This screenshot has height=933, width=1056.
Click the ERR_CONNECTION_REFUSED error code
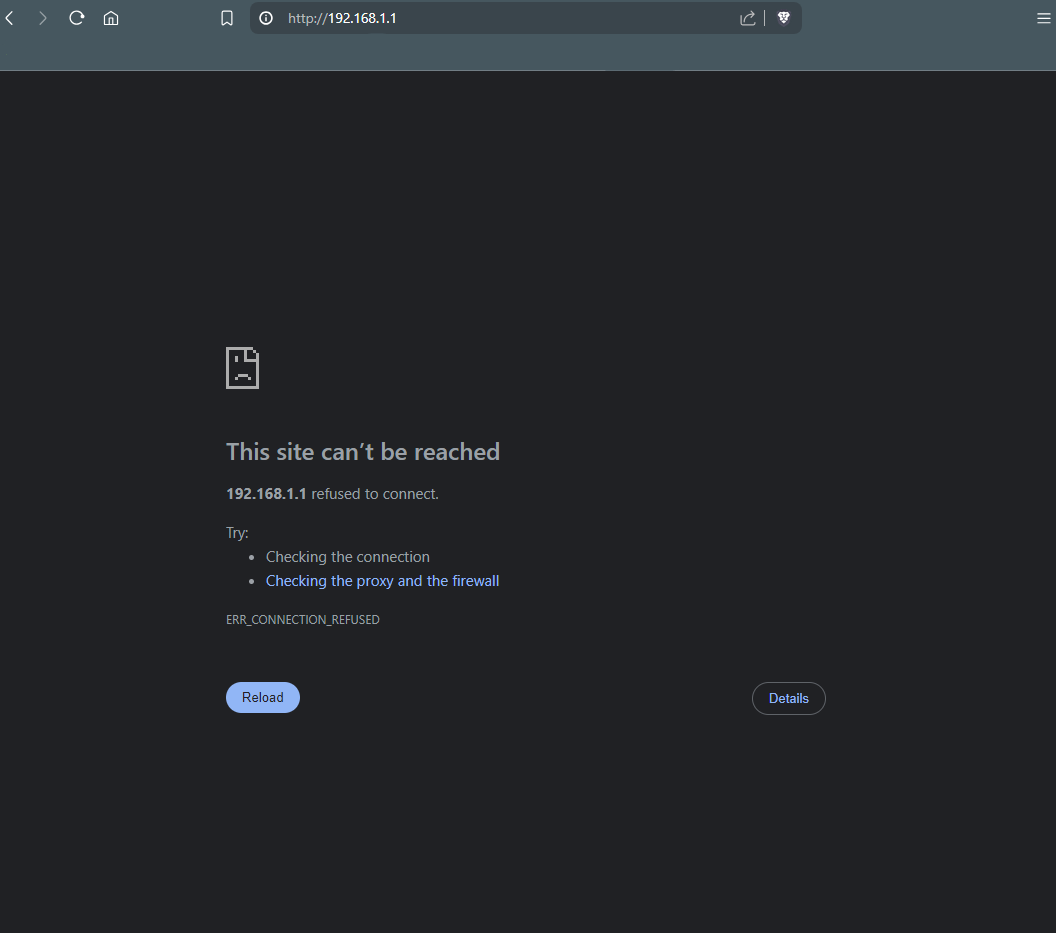tap(303, 619)
